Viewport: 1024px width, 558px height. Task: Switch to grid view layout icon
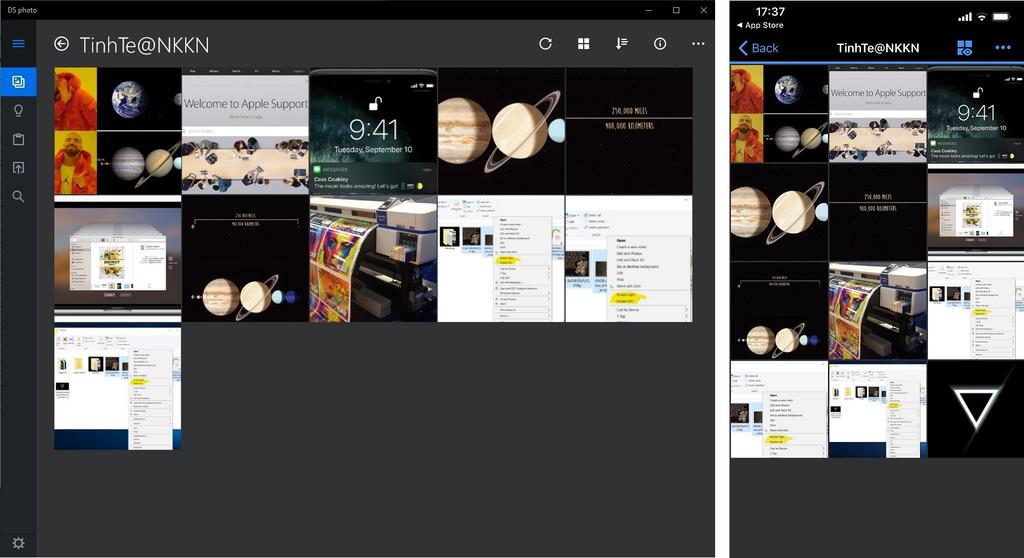tap(584, 44)
